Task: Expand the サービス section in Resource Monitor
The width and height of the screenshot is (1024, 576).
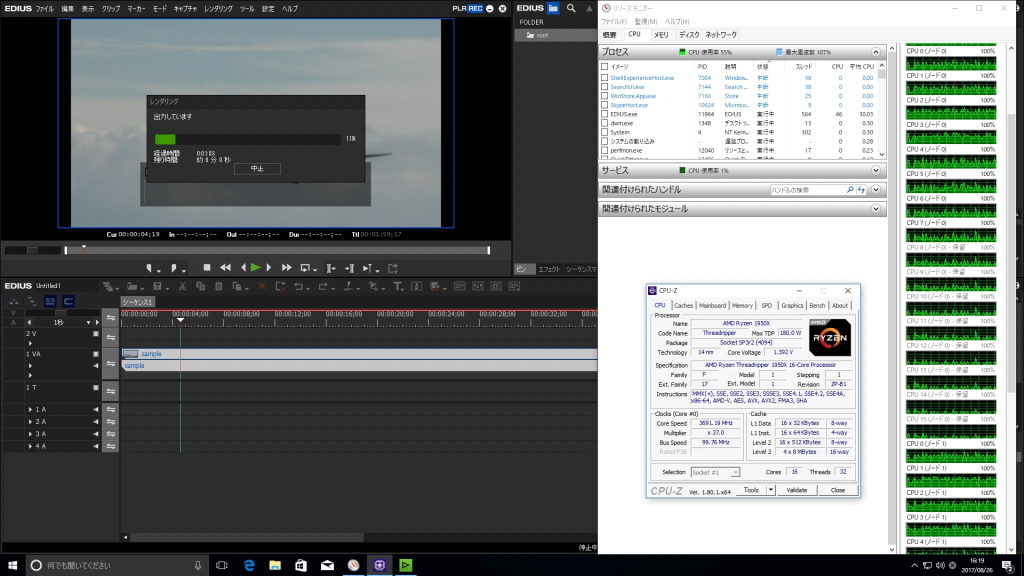Action: point(876,171)
